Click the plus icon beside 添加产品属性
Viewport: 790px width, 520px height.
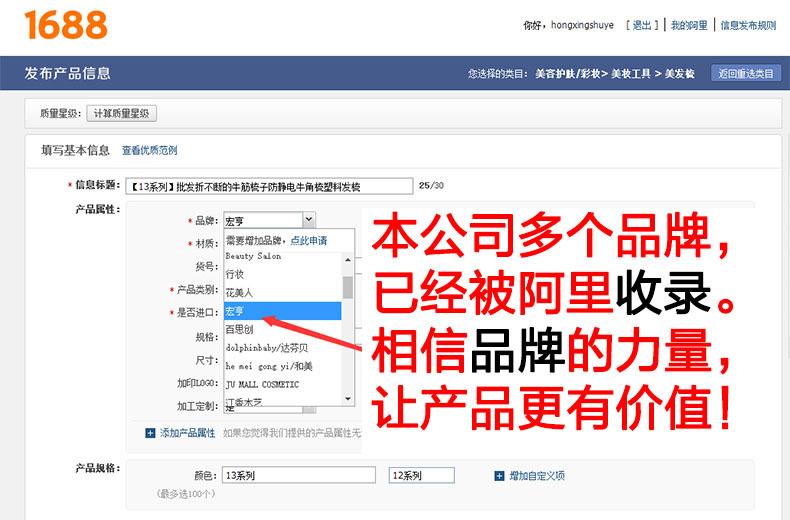(150, 433)
